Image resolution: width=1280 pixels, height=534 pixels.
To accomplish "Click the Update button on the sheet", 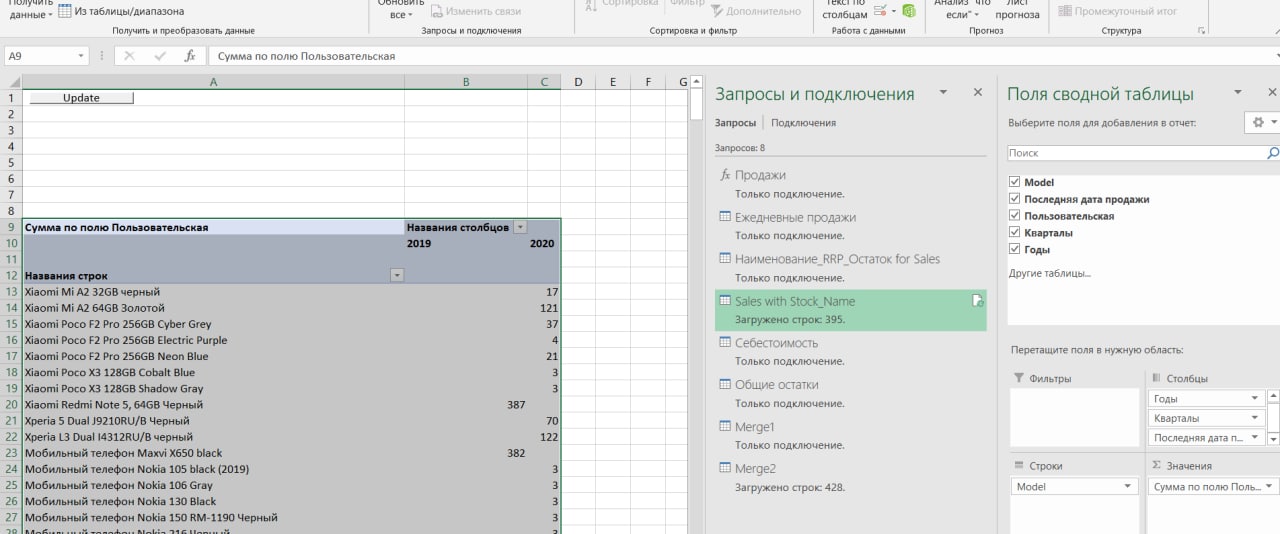I will click(x=81, y=98).
